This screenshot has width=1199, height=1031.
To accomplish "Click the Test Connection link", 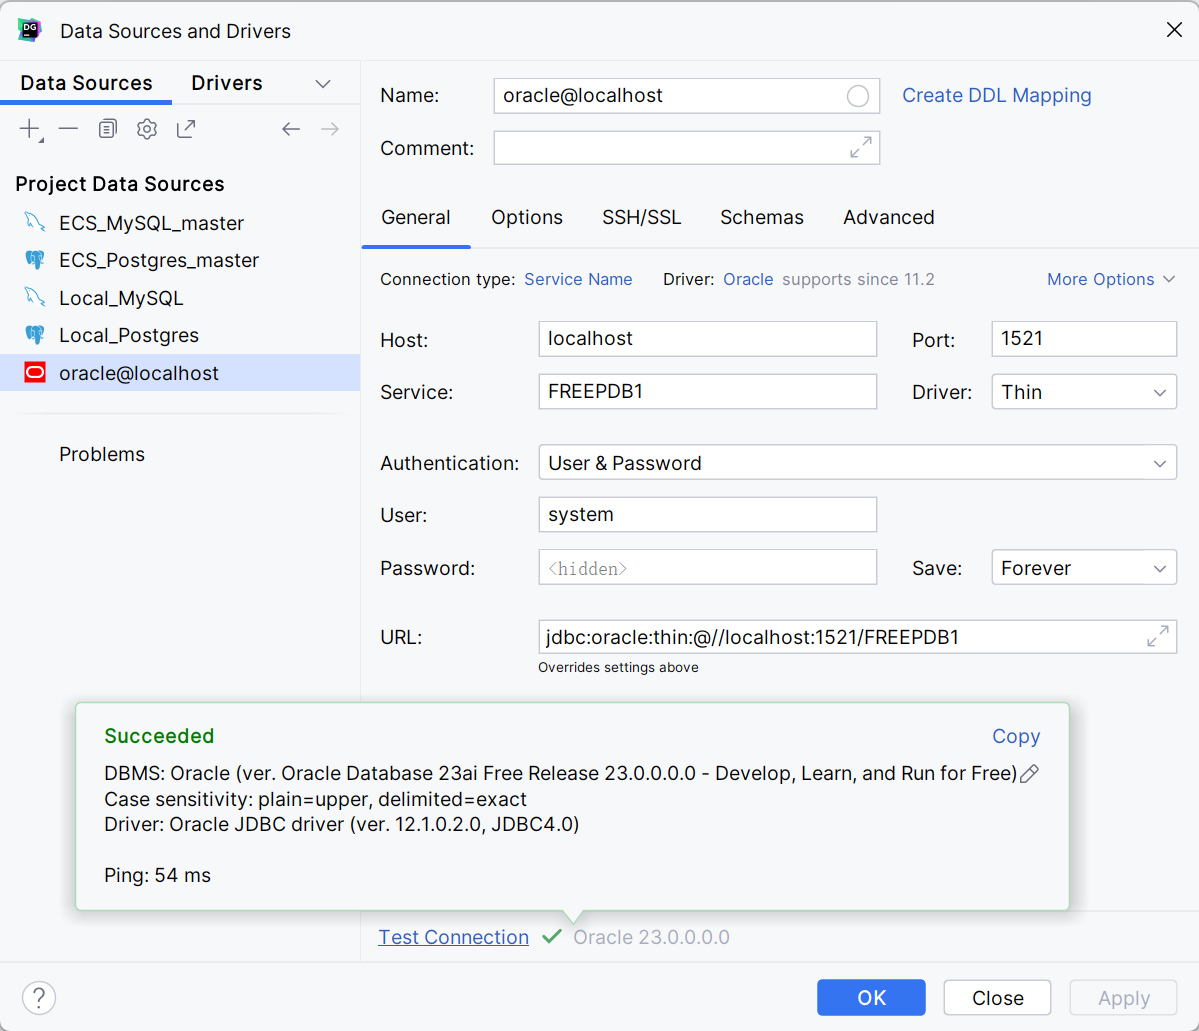I will pos(453,937).
